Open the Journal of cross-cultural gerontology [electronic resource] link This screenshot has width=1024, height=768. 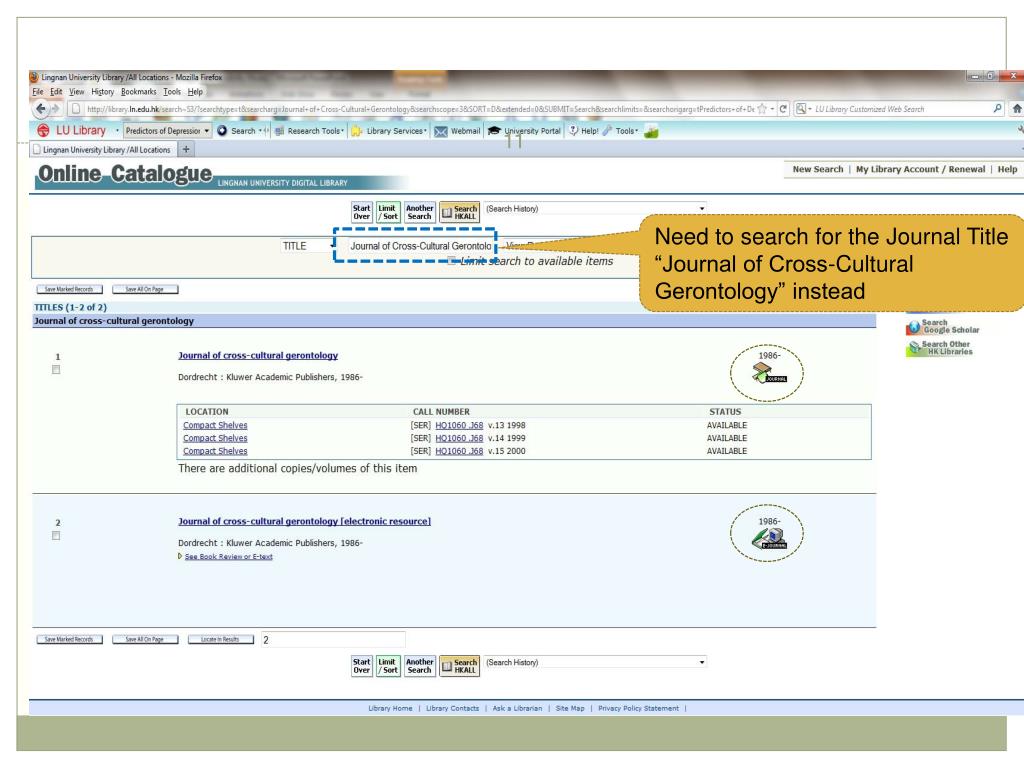pos(304,521)
